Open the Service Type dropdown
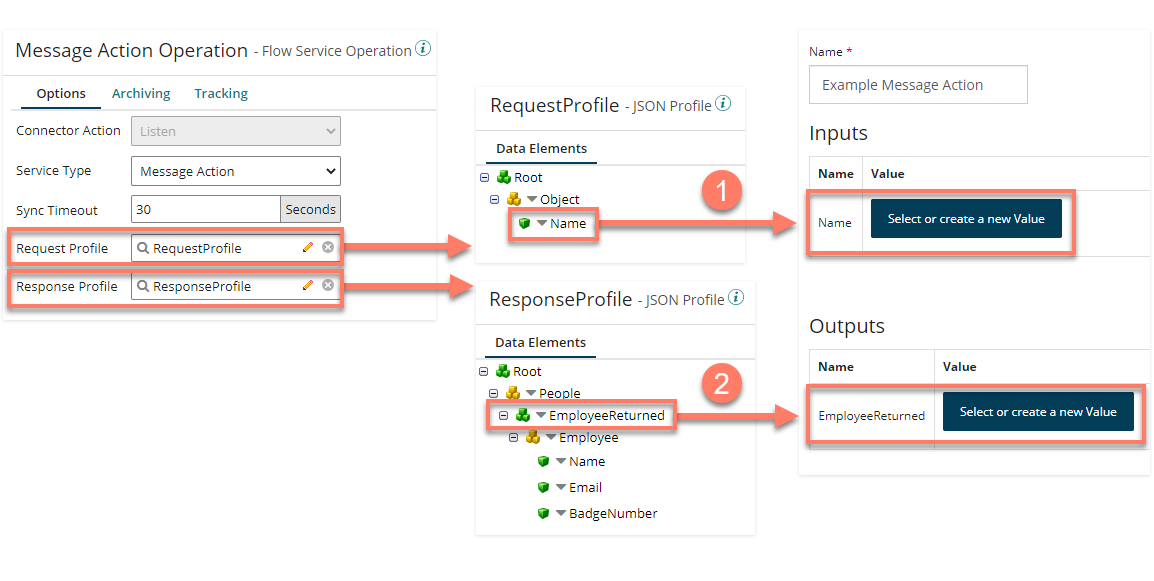1154x581 pixels. point(236,171)
